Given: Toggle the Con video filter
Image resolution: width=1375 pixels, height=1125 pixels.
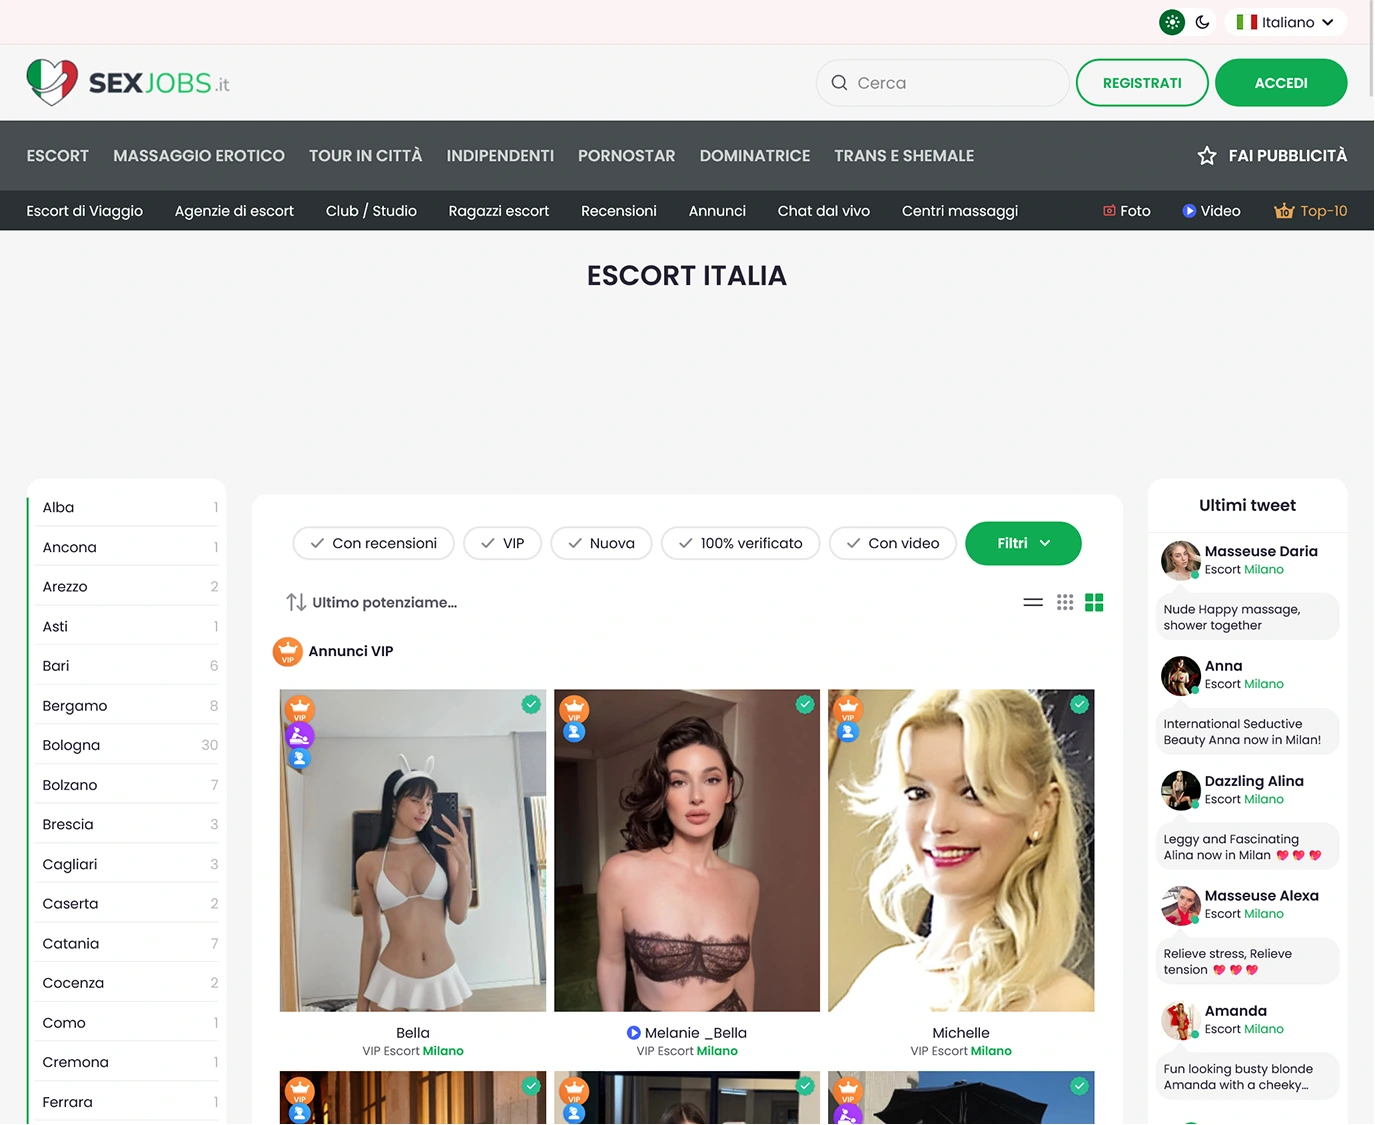Looking at the screenshot, I should pos(893,543).
